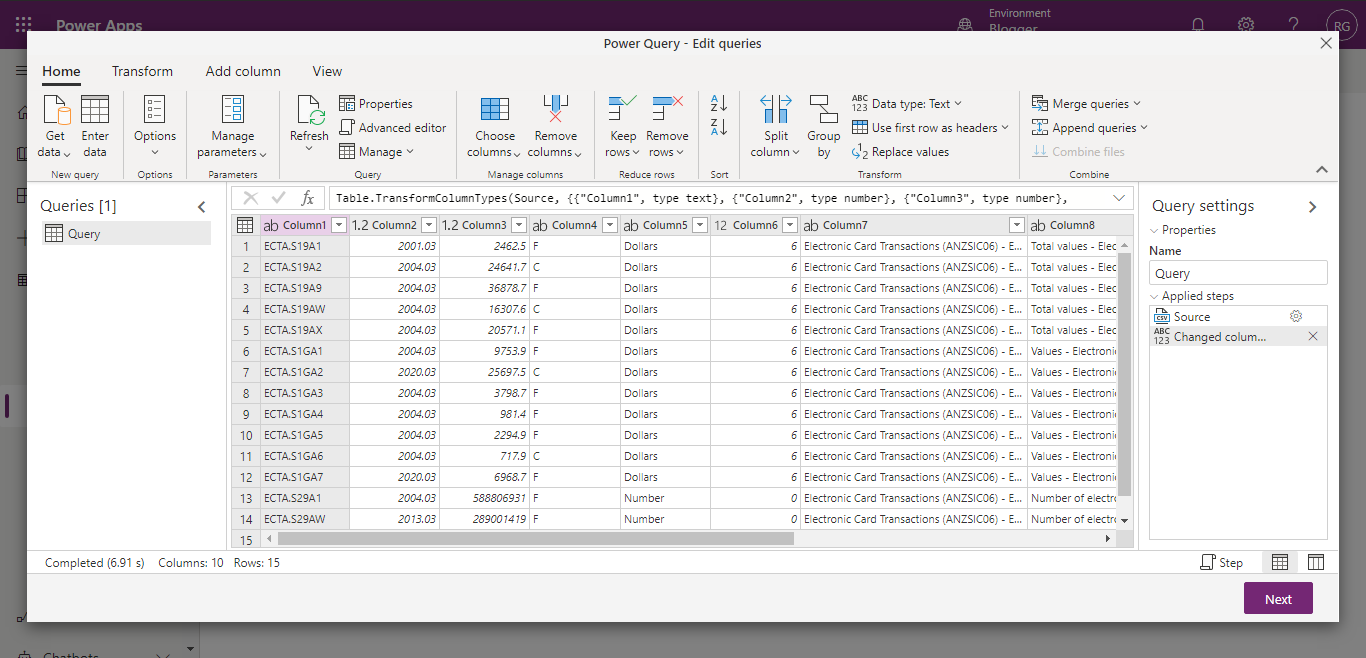Viewport: 1366px width, 658px height.
Task: Switch to data grid view icon
Action: (x=1280, y=563)
